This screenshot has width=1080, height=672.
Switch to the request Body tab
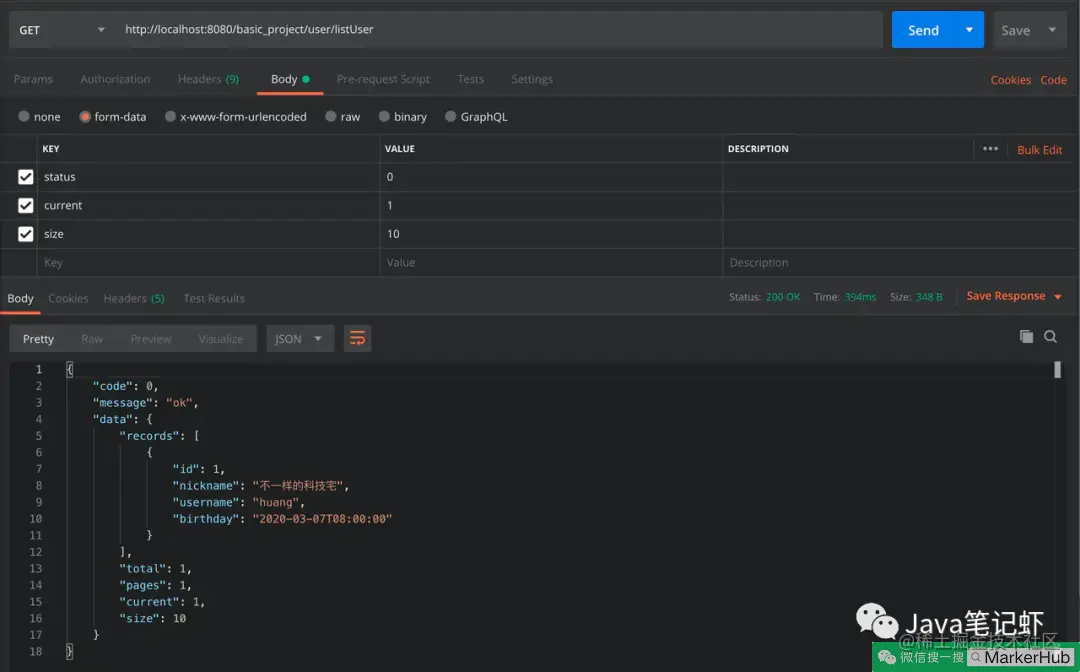pyautogui.click(x=290, y=79)
